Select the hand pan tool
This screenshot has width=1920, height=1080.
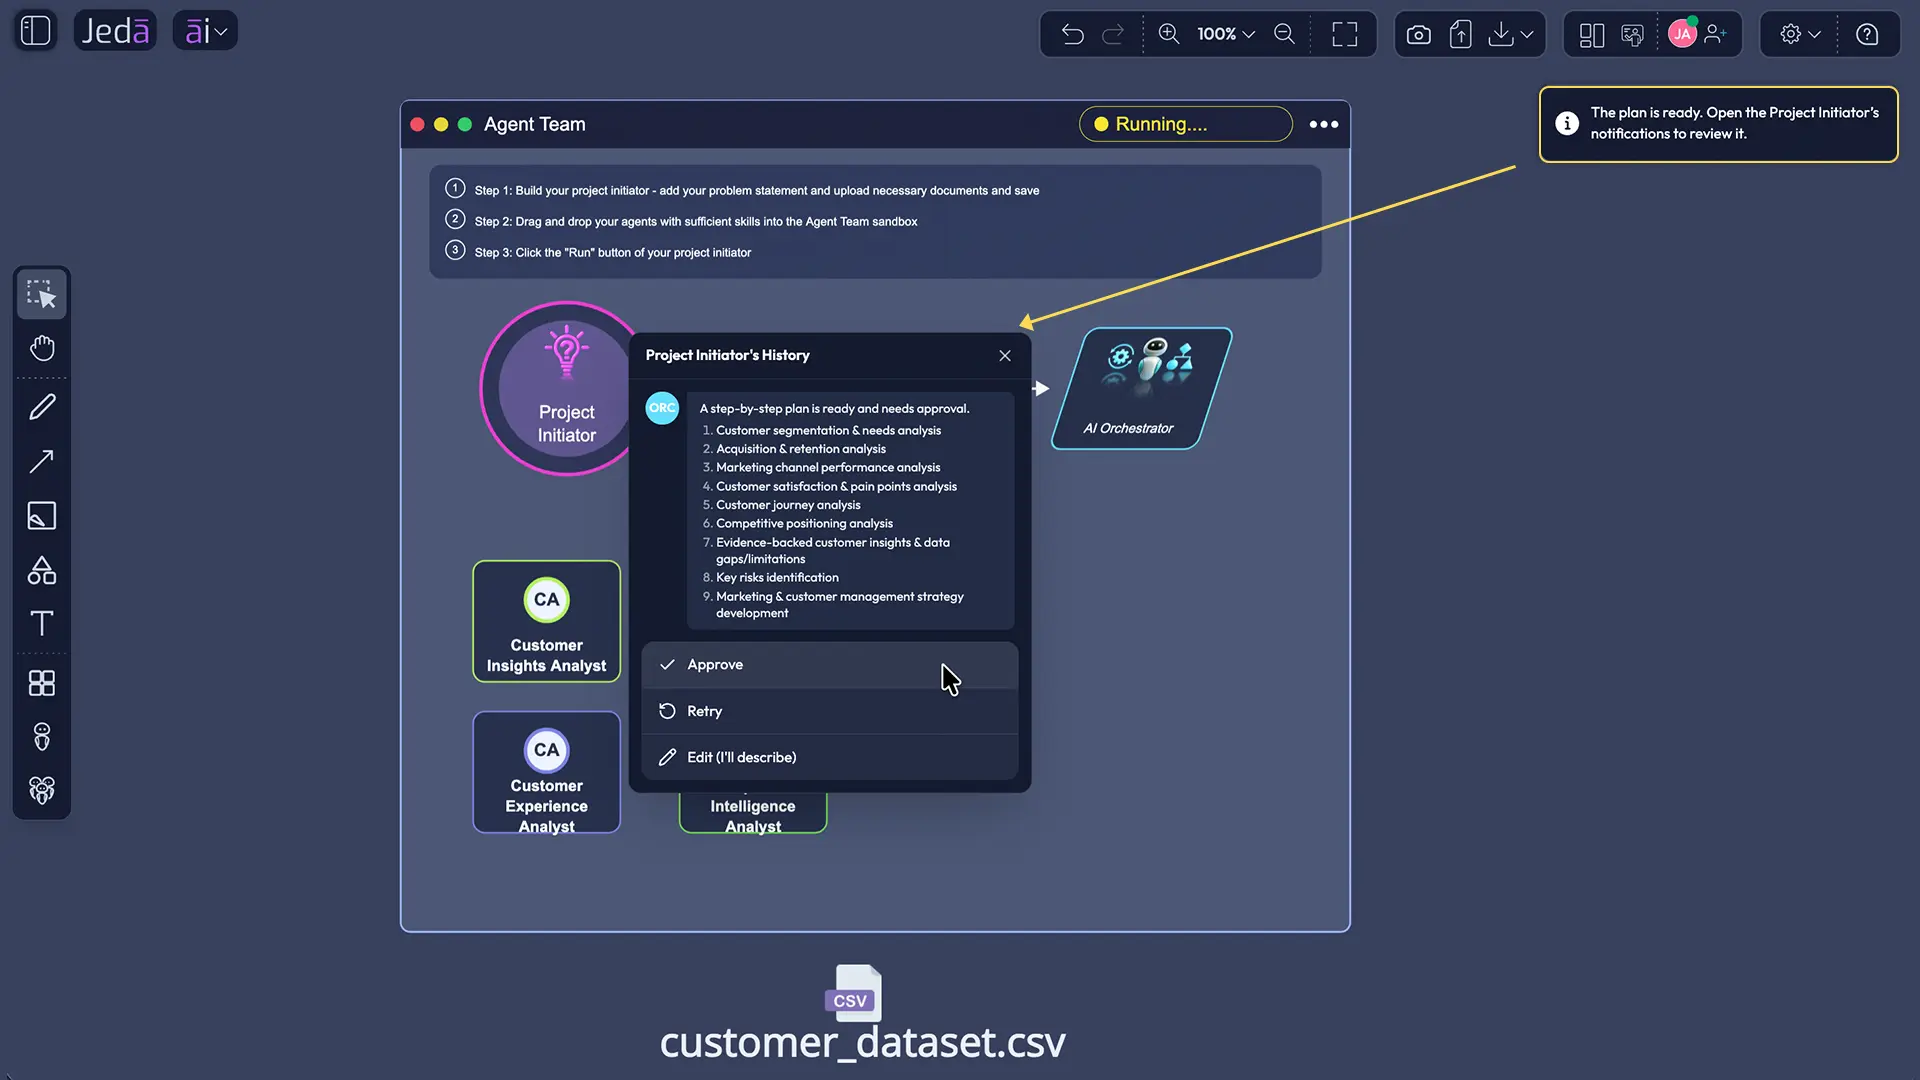42,348
